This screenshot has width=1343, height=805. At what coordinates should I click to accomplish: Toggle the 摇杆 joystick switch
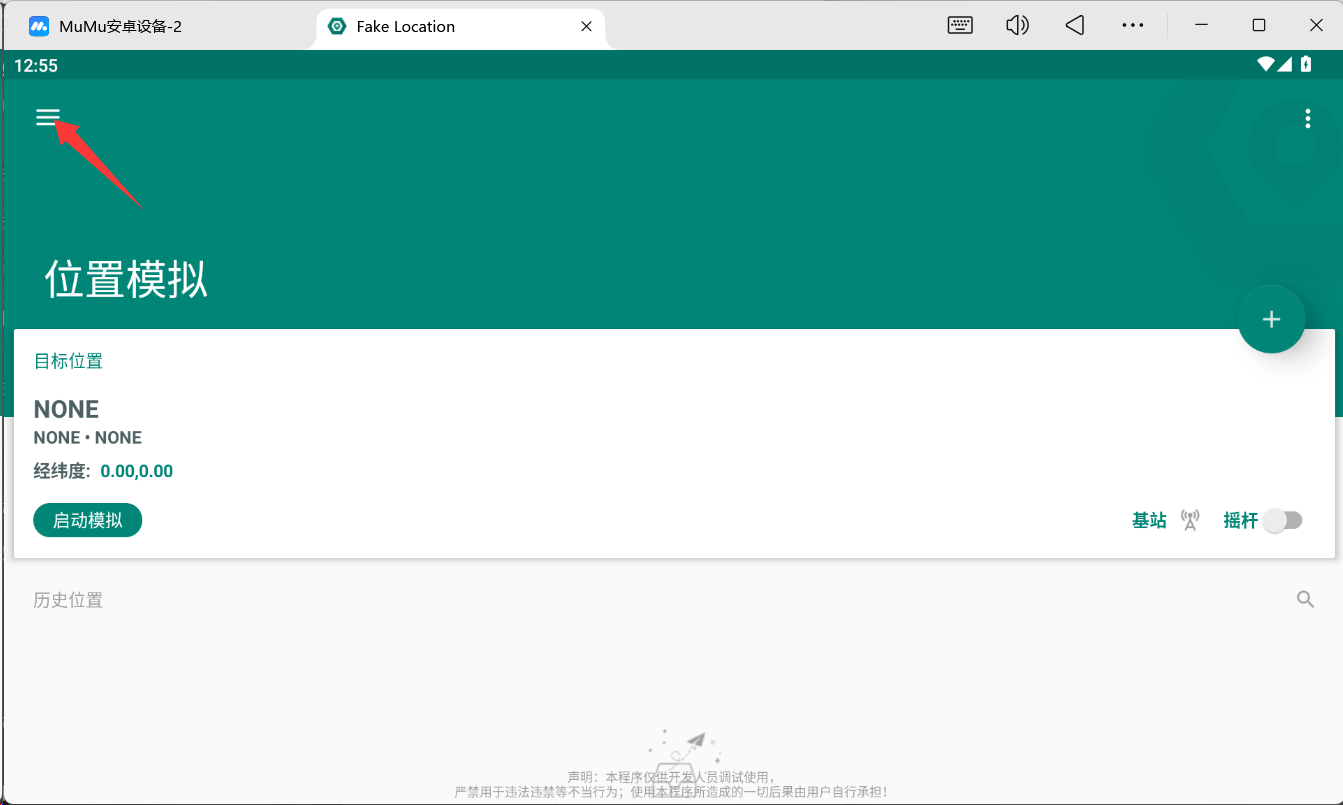click(x=1282, y=520)
